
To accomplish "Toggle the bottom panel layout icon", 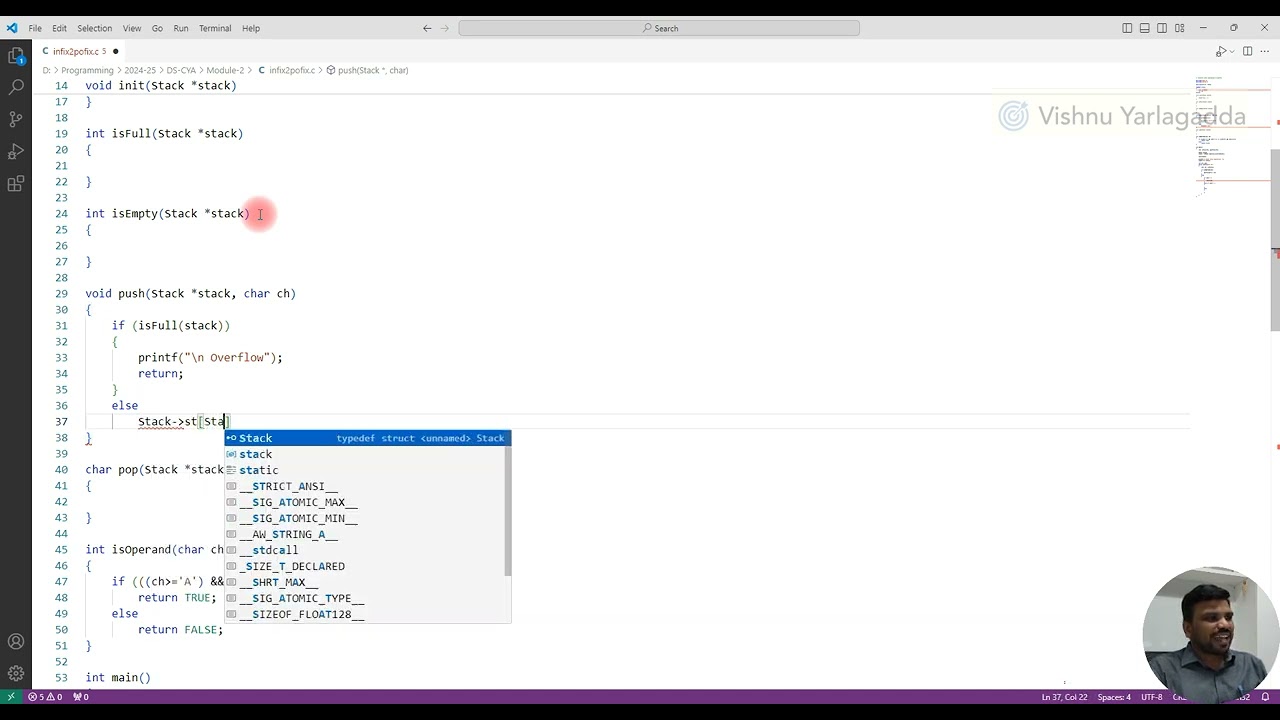I will [x=1144, y=28].
